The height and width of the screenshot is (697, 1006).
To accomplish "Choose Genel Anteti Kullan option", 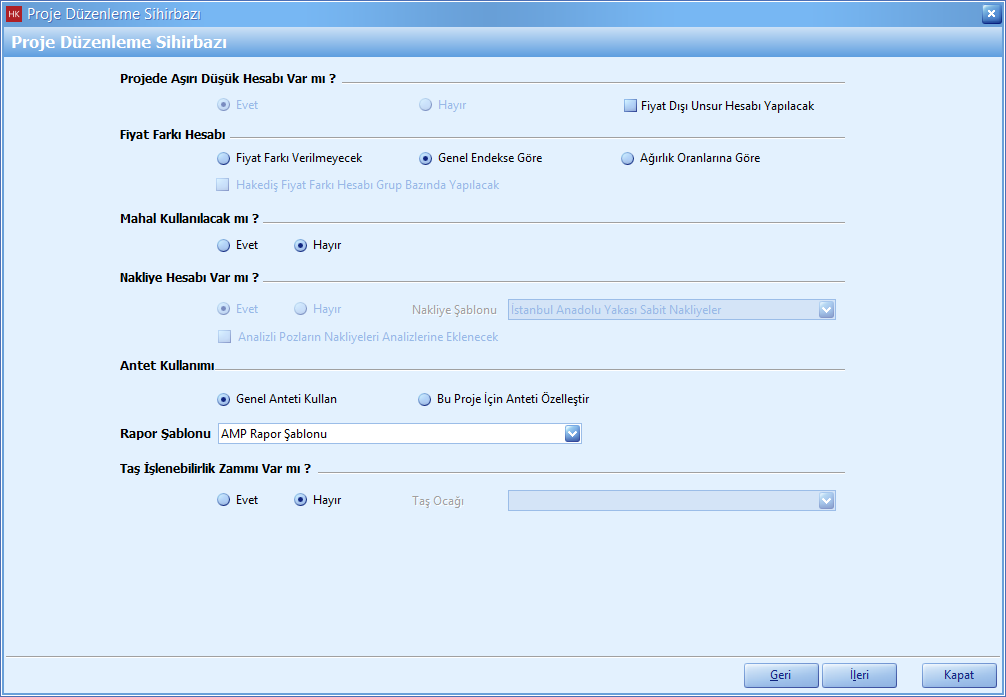I will tap(223, 399).
